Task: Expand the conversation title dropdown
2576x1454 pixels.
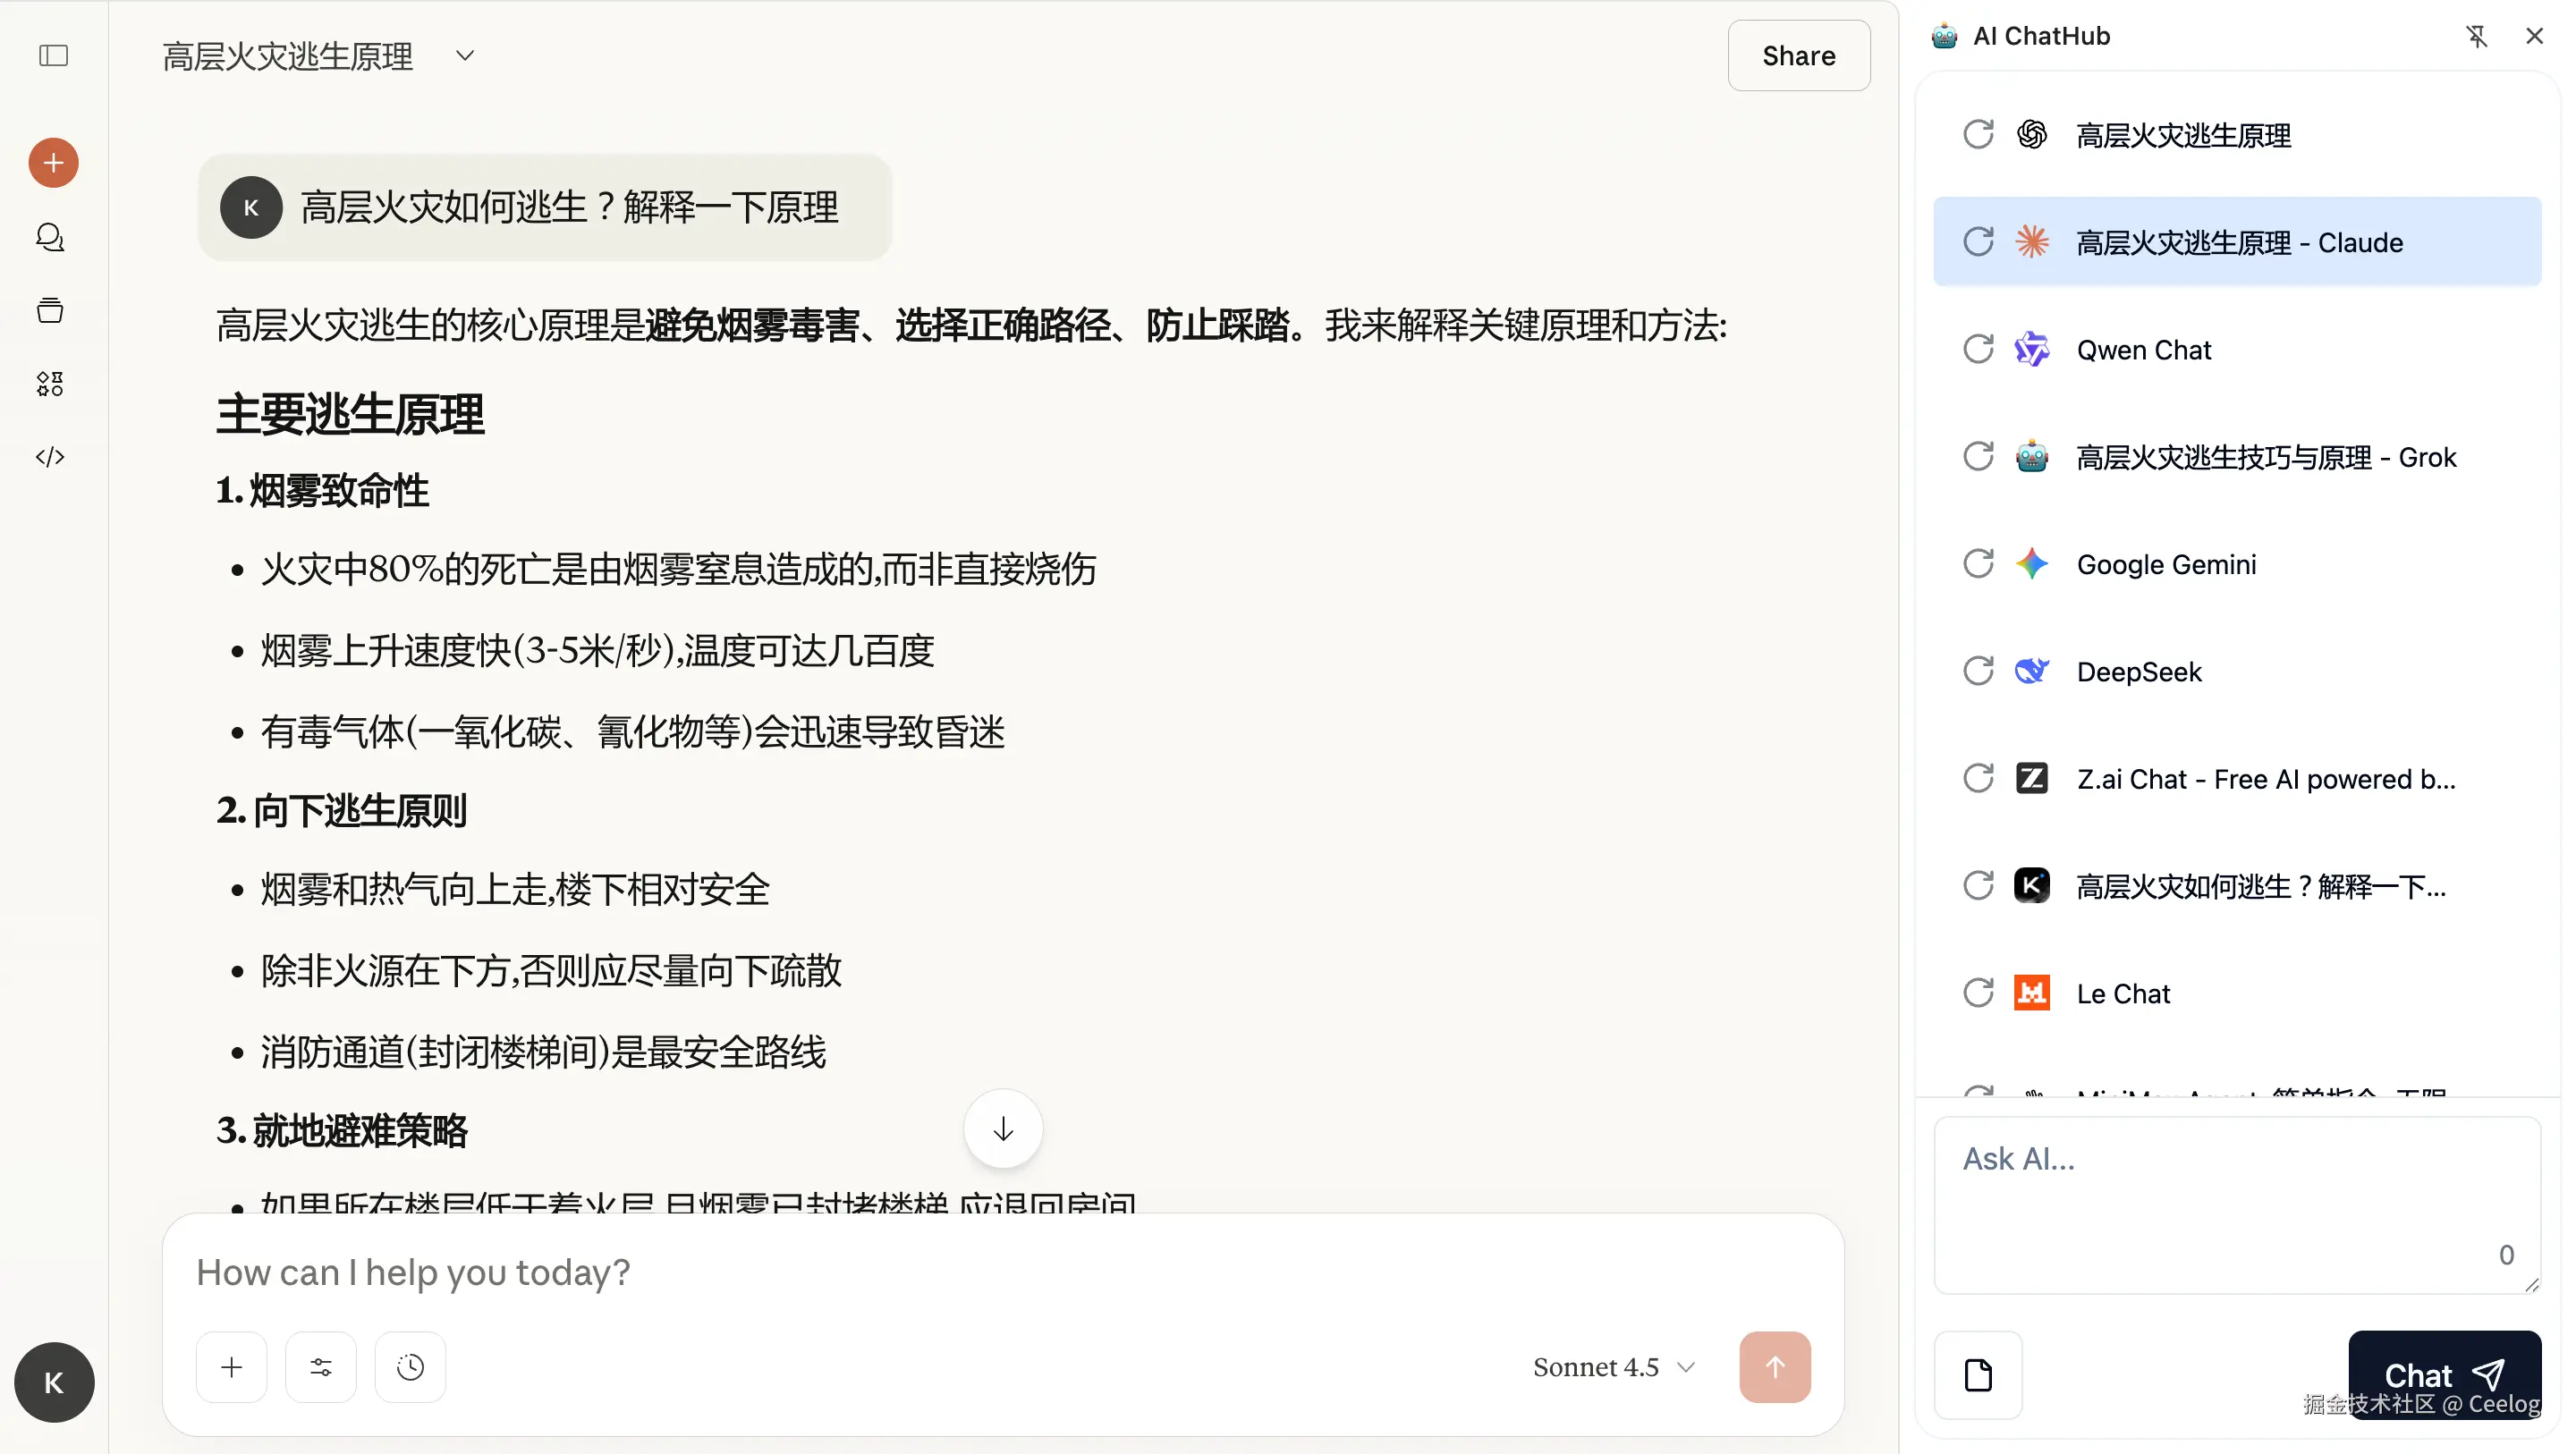Action: [464, 56]
